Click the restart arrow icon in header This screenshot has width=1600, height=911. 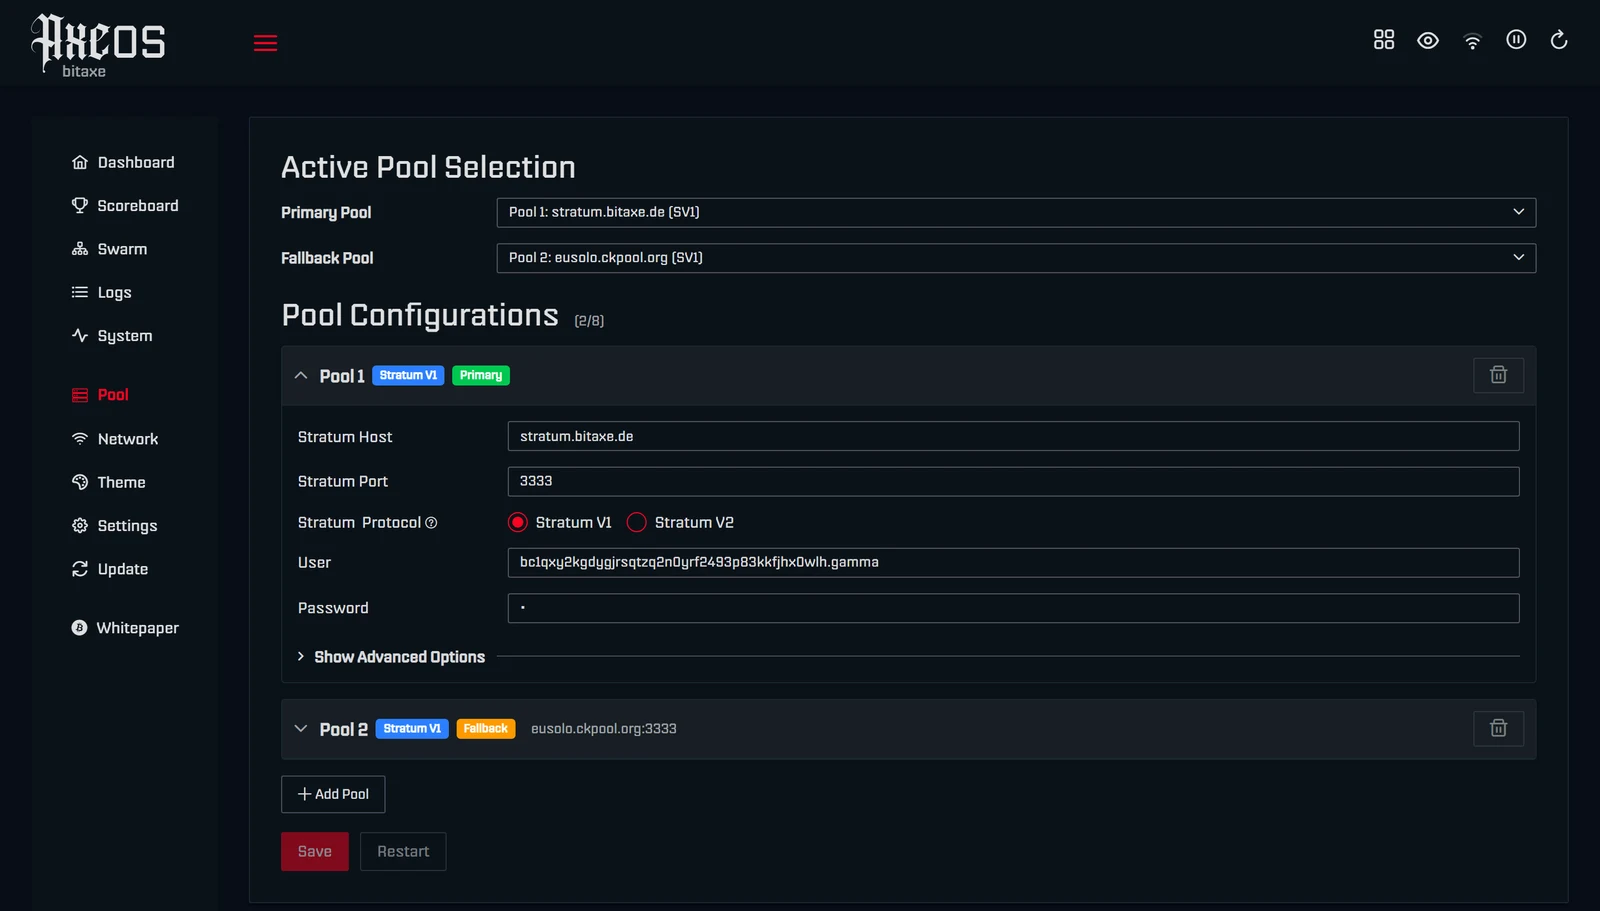1559,40
